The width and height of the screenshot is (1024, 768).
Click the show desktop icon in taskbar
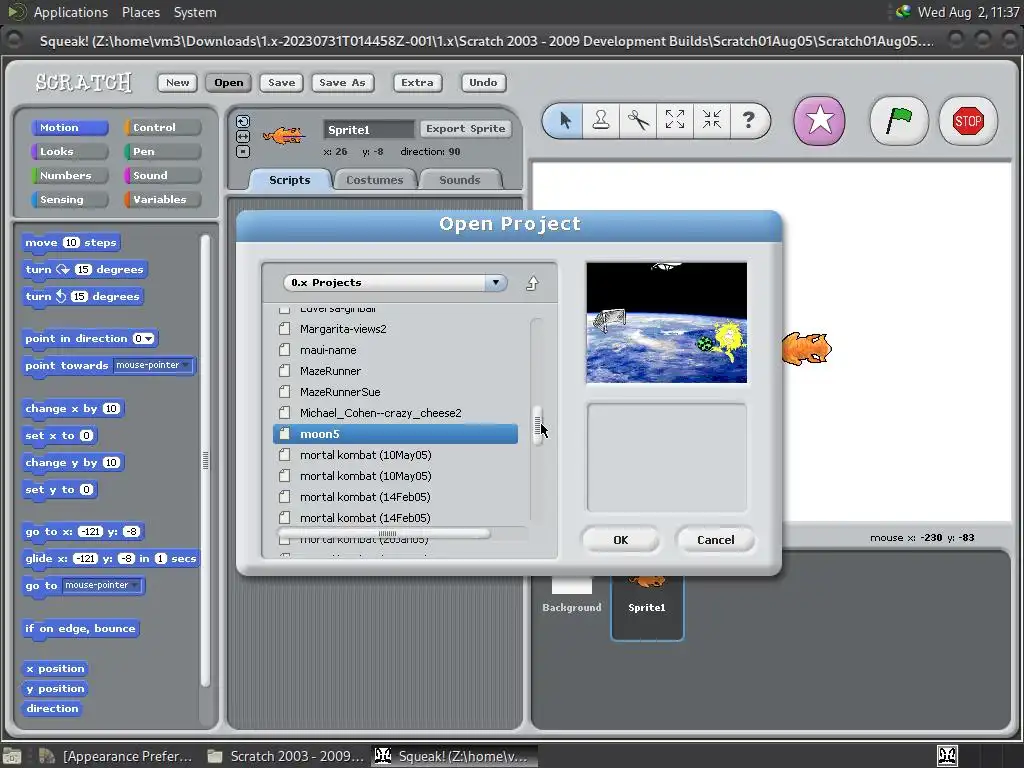click(x=12, y=756)
